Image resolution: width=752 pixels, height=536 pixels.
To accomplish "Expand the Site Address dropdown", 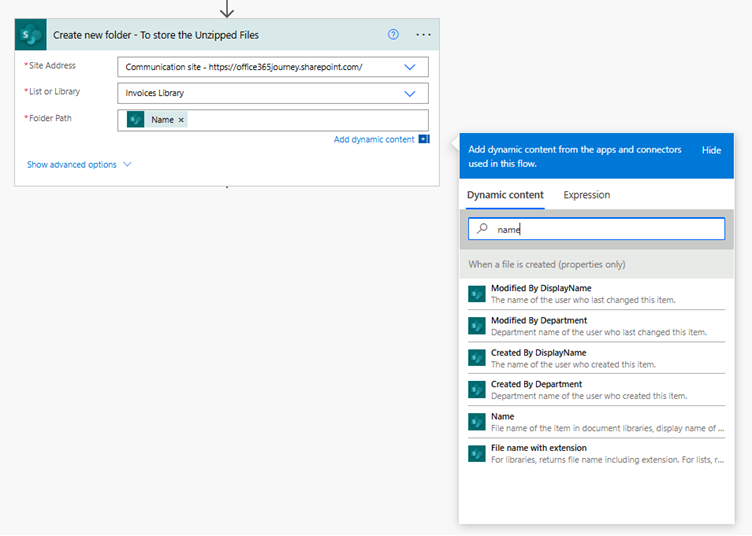I will click(x=410, y=67).
